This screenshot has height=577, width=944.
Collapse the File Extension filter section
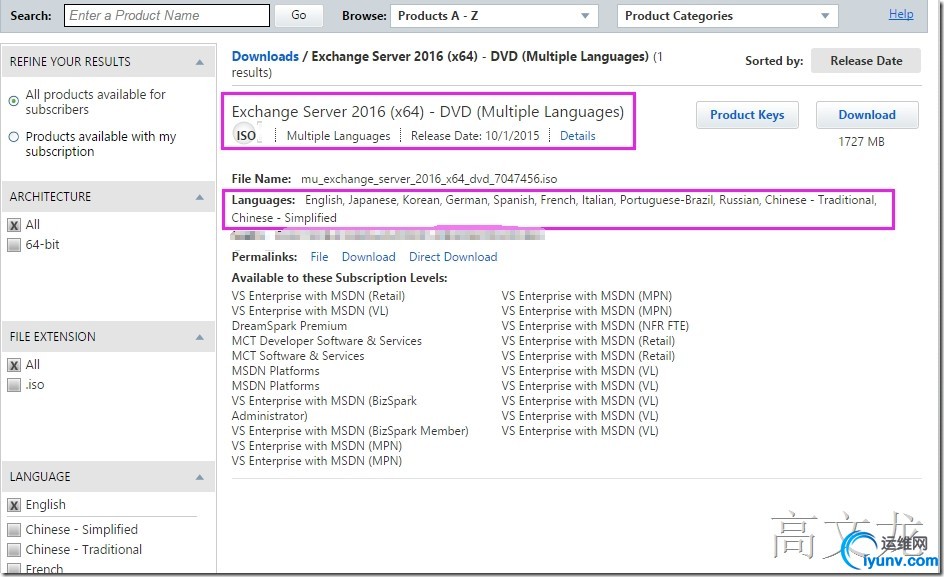[x=200, y=337]
